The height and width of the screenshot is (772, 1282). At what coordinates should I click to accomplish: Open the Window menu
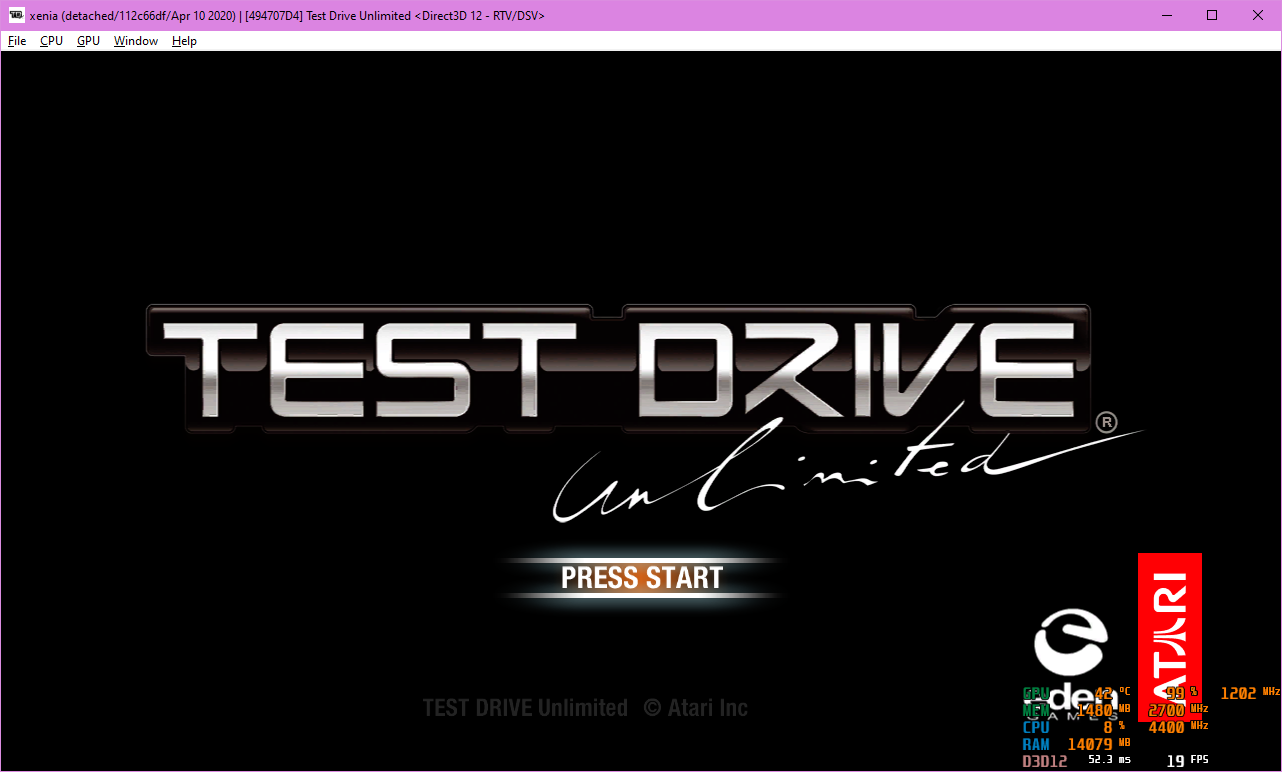coord(136,41)
